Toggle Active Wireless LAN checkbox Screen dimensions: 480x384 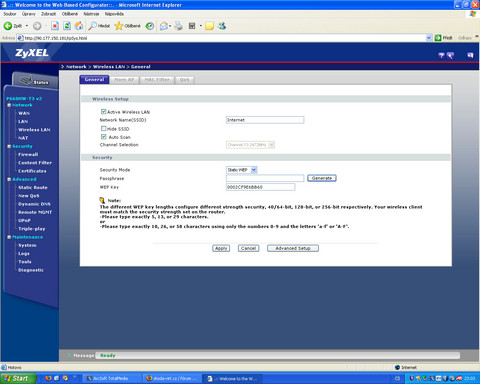pyautogui.click(x=104, y=112)
